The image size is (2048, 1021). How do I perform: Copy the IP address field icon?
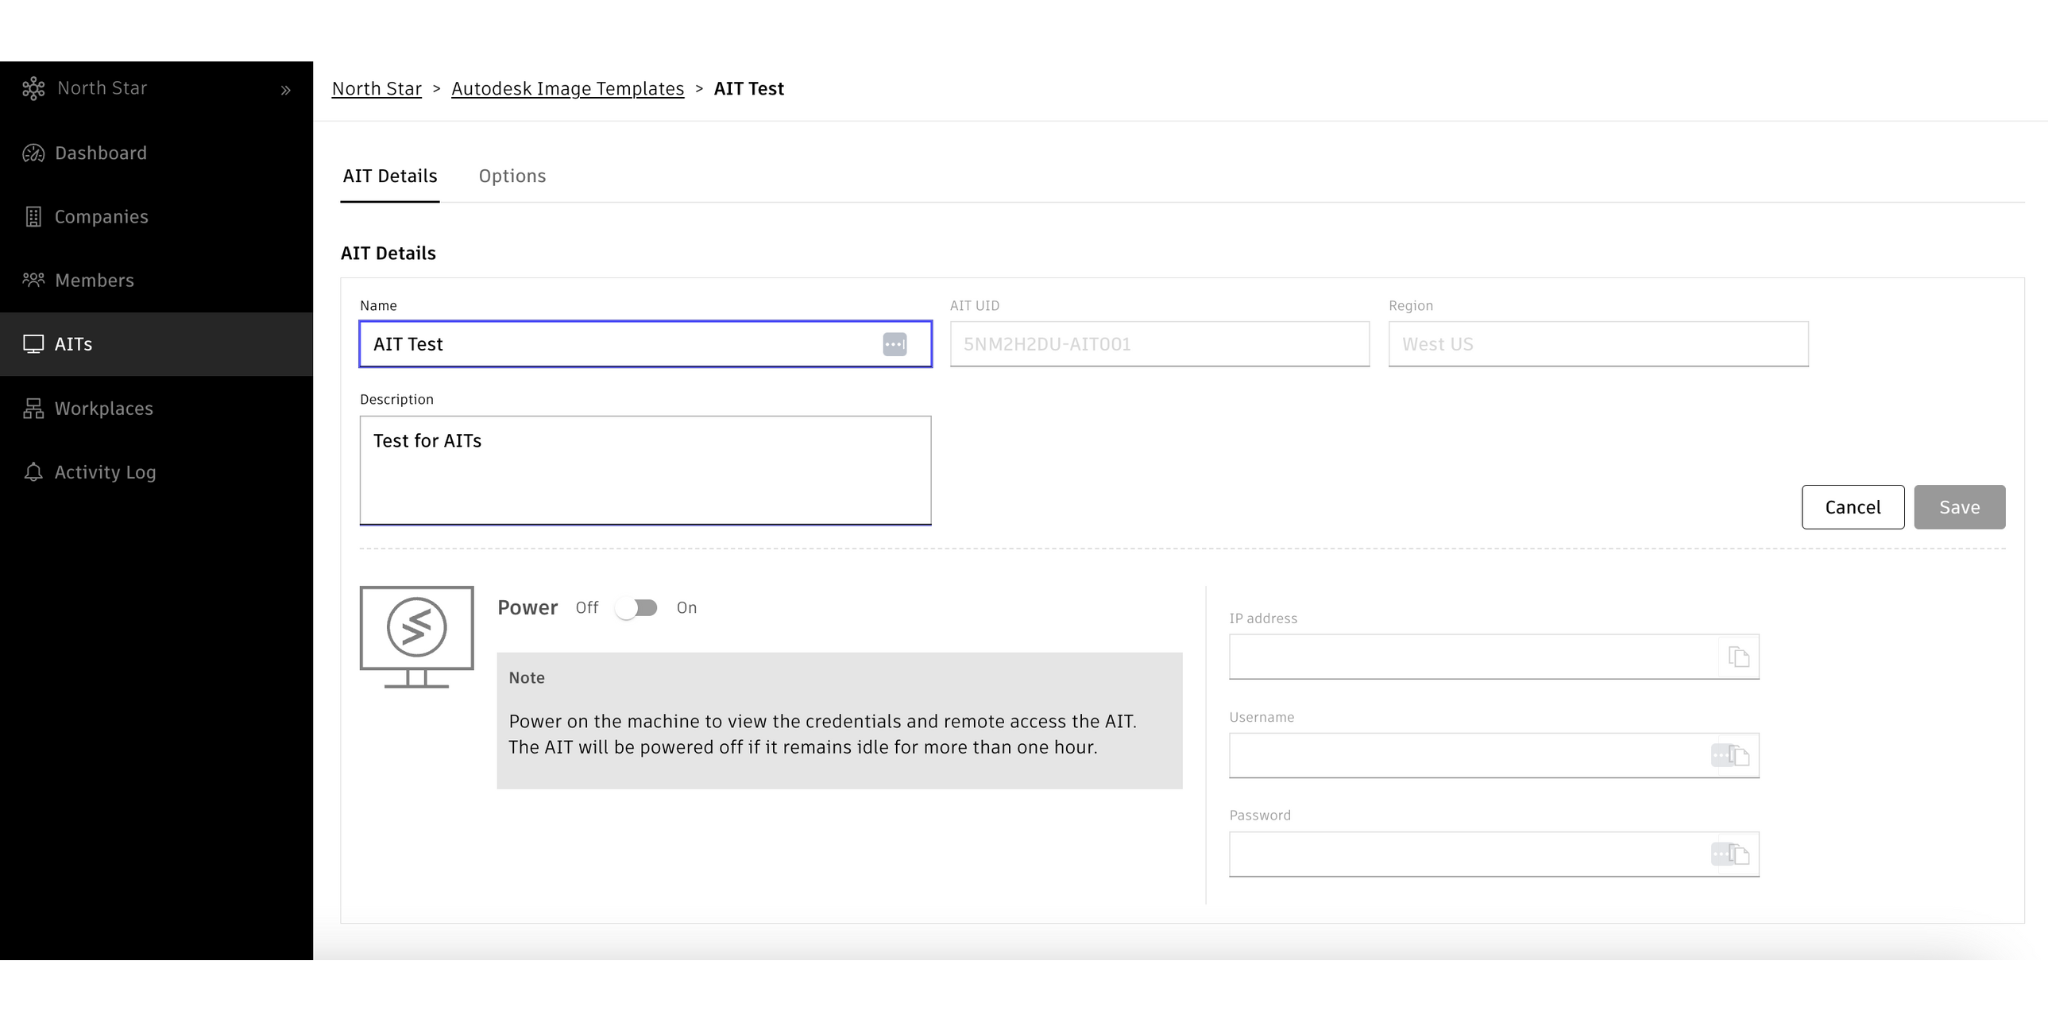pos(1739,657)
